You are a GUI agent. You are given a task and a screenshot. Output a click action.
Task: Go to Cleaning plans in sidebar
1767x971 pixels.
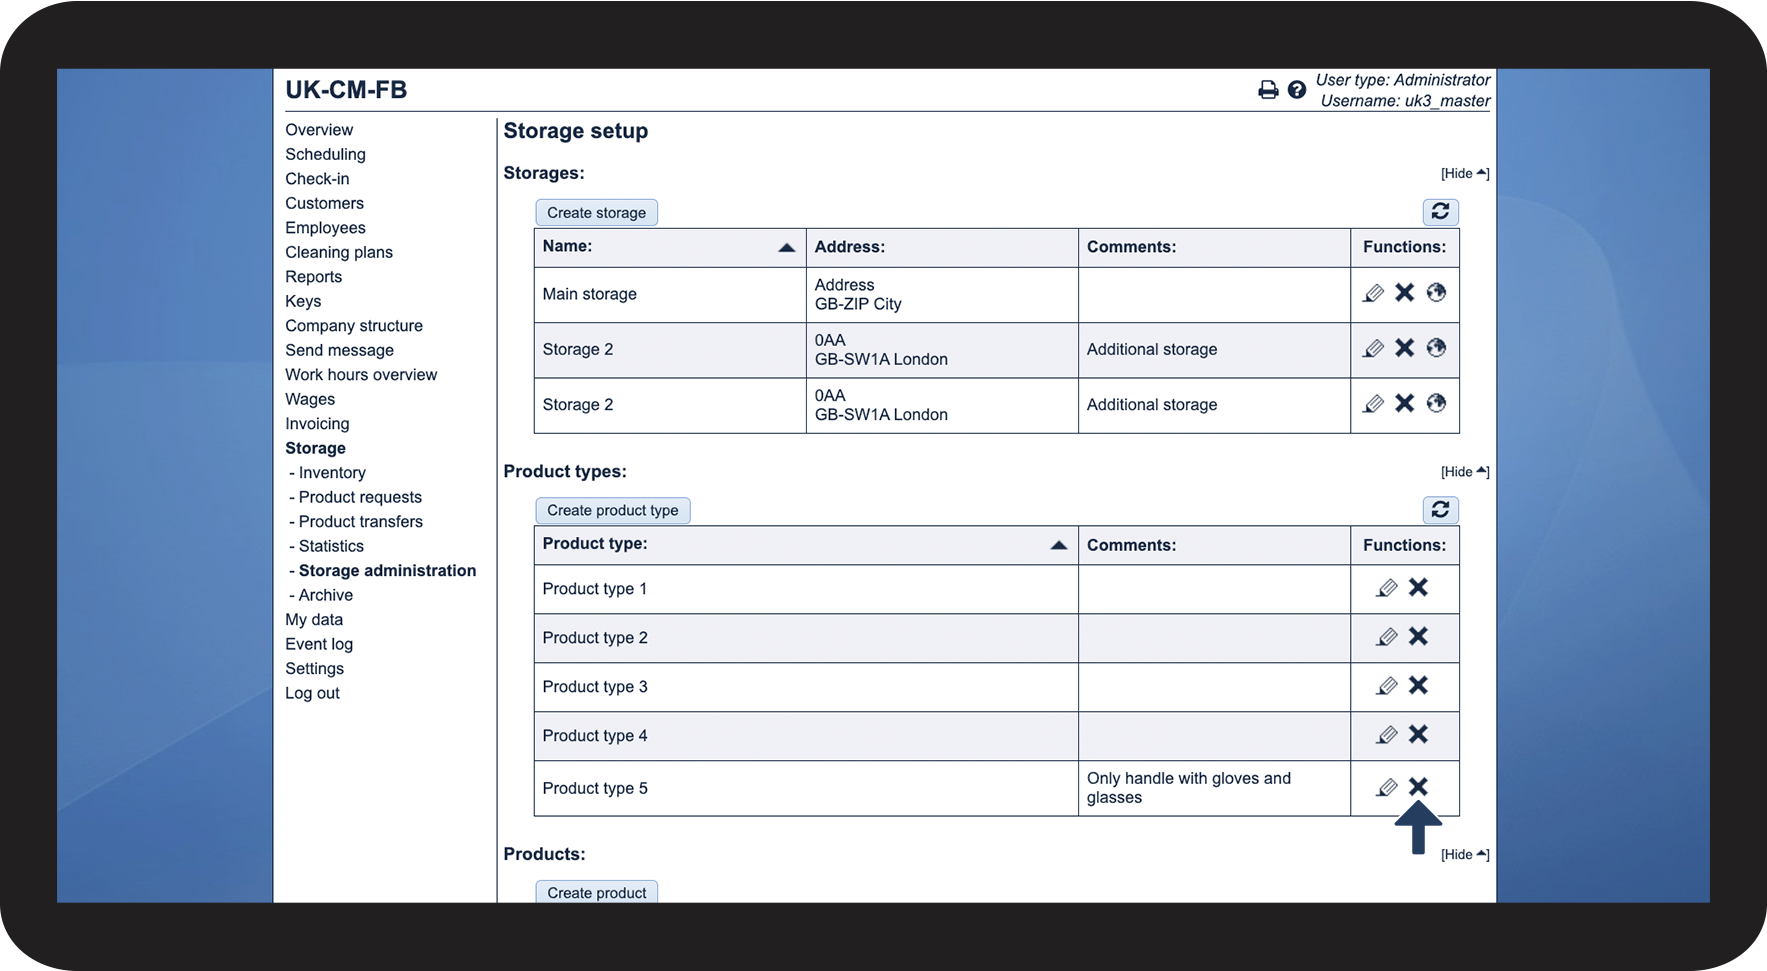click(339, 252)
